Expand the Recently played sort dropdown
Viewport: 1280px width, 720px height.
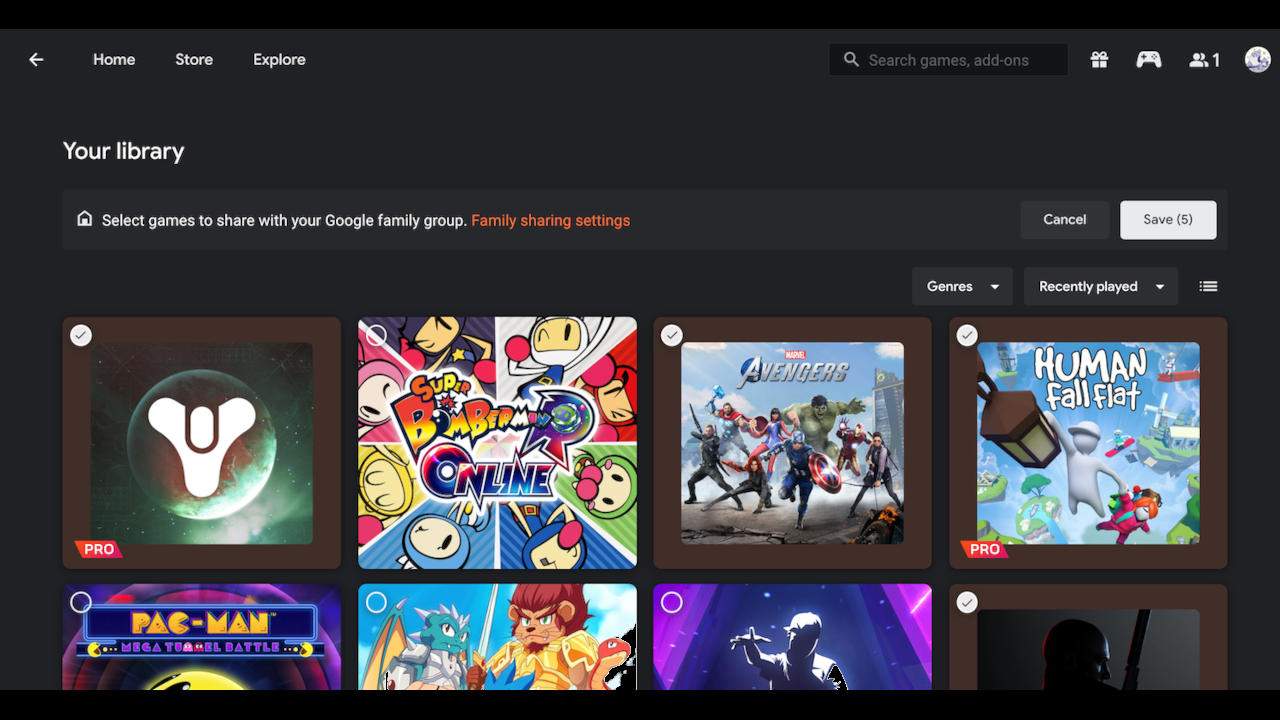point(1100,286)
